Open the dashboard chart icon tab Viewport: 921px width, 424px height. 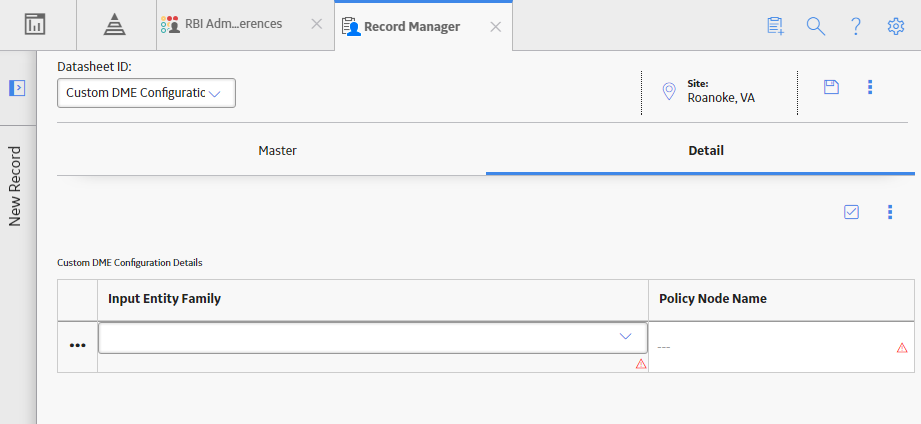click(x=35, y=24)
